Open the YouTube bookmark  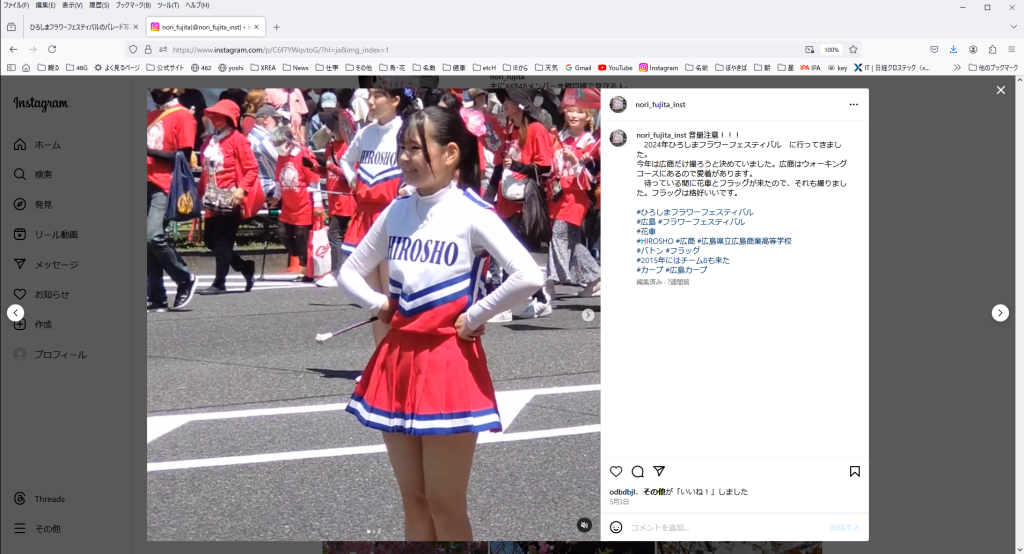point(615,68)
